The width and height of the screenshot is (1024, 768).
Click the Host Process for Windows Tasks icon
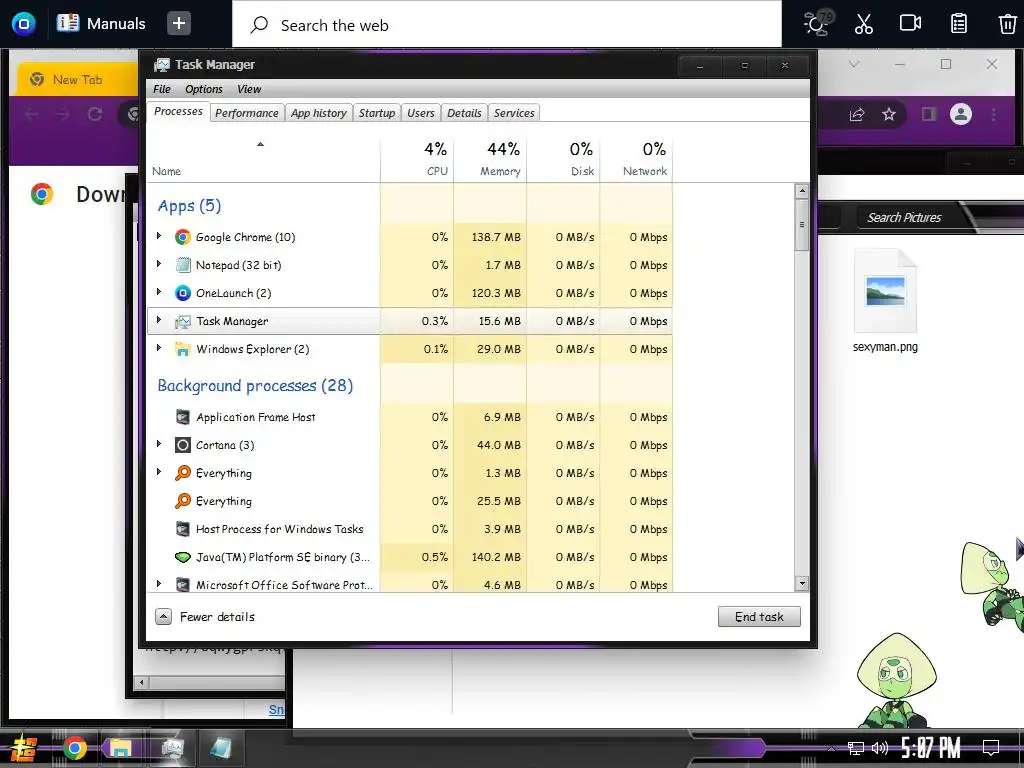click(x=183, y=529)
